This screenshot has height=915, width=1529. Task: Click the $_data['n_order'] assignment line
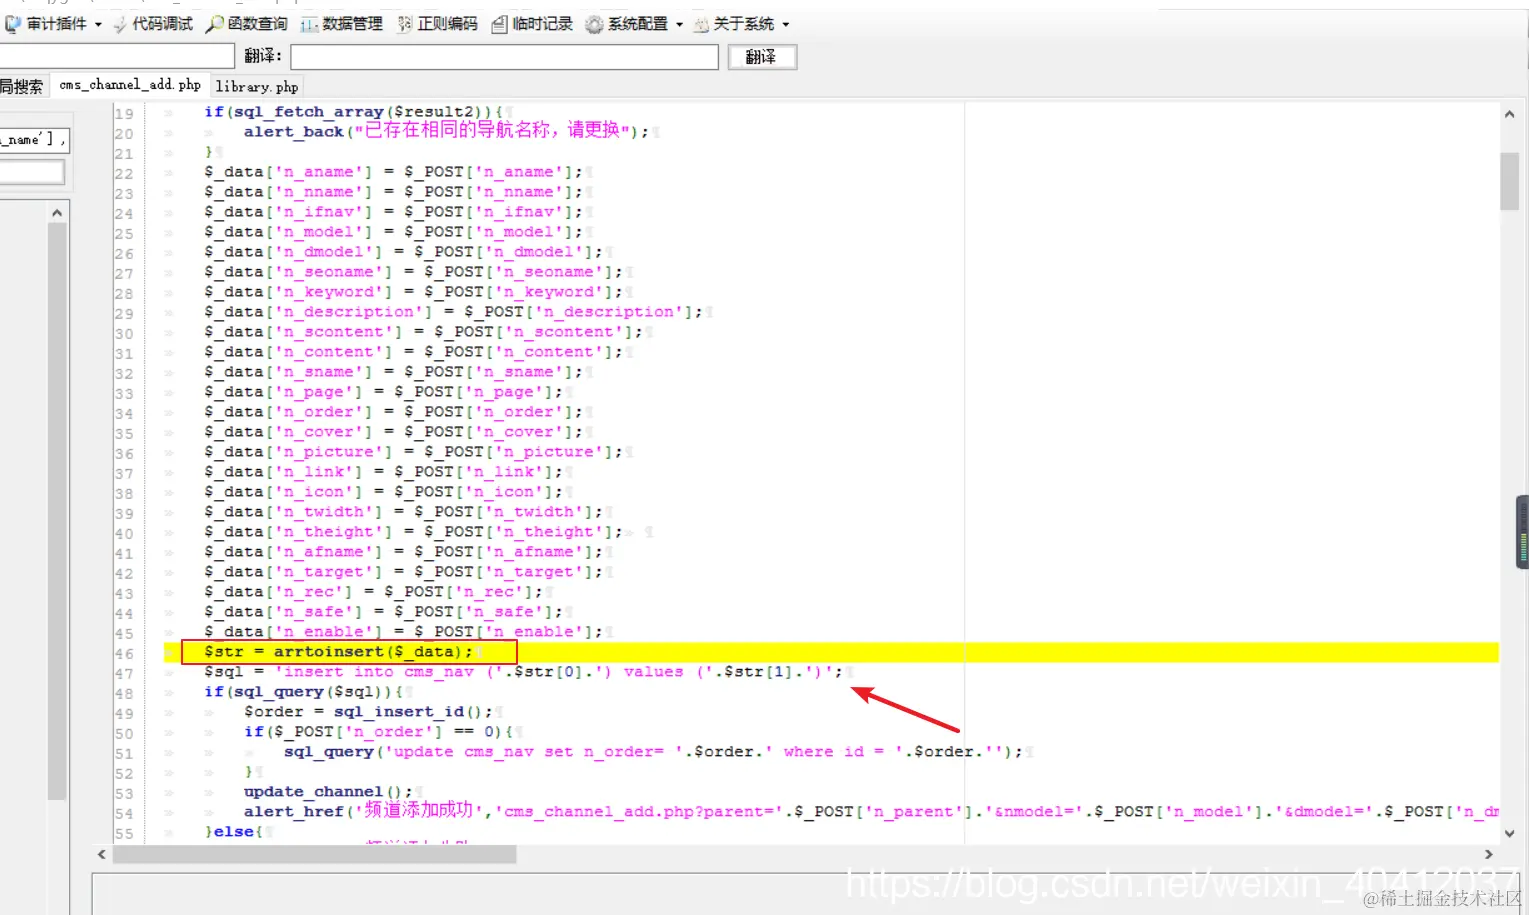point(393,412)
